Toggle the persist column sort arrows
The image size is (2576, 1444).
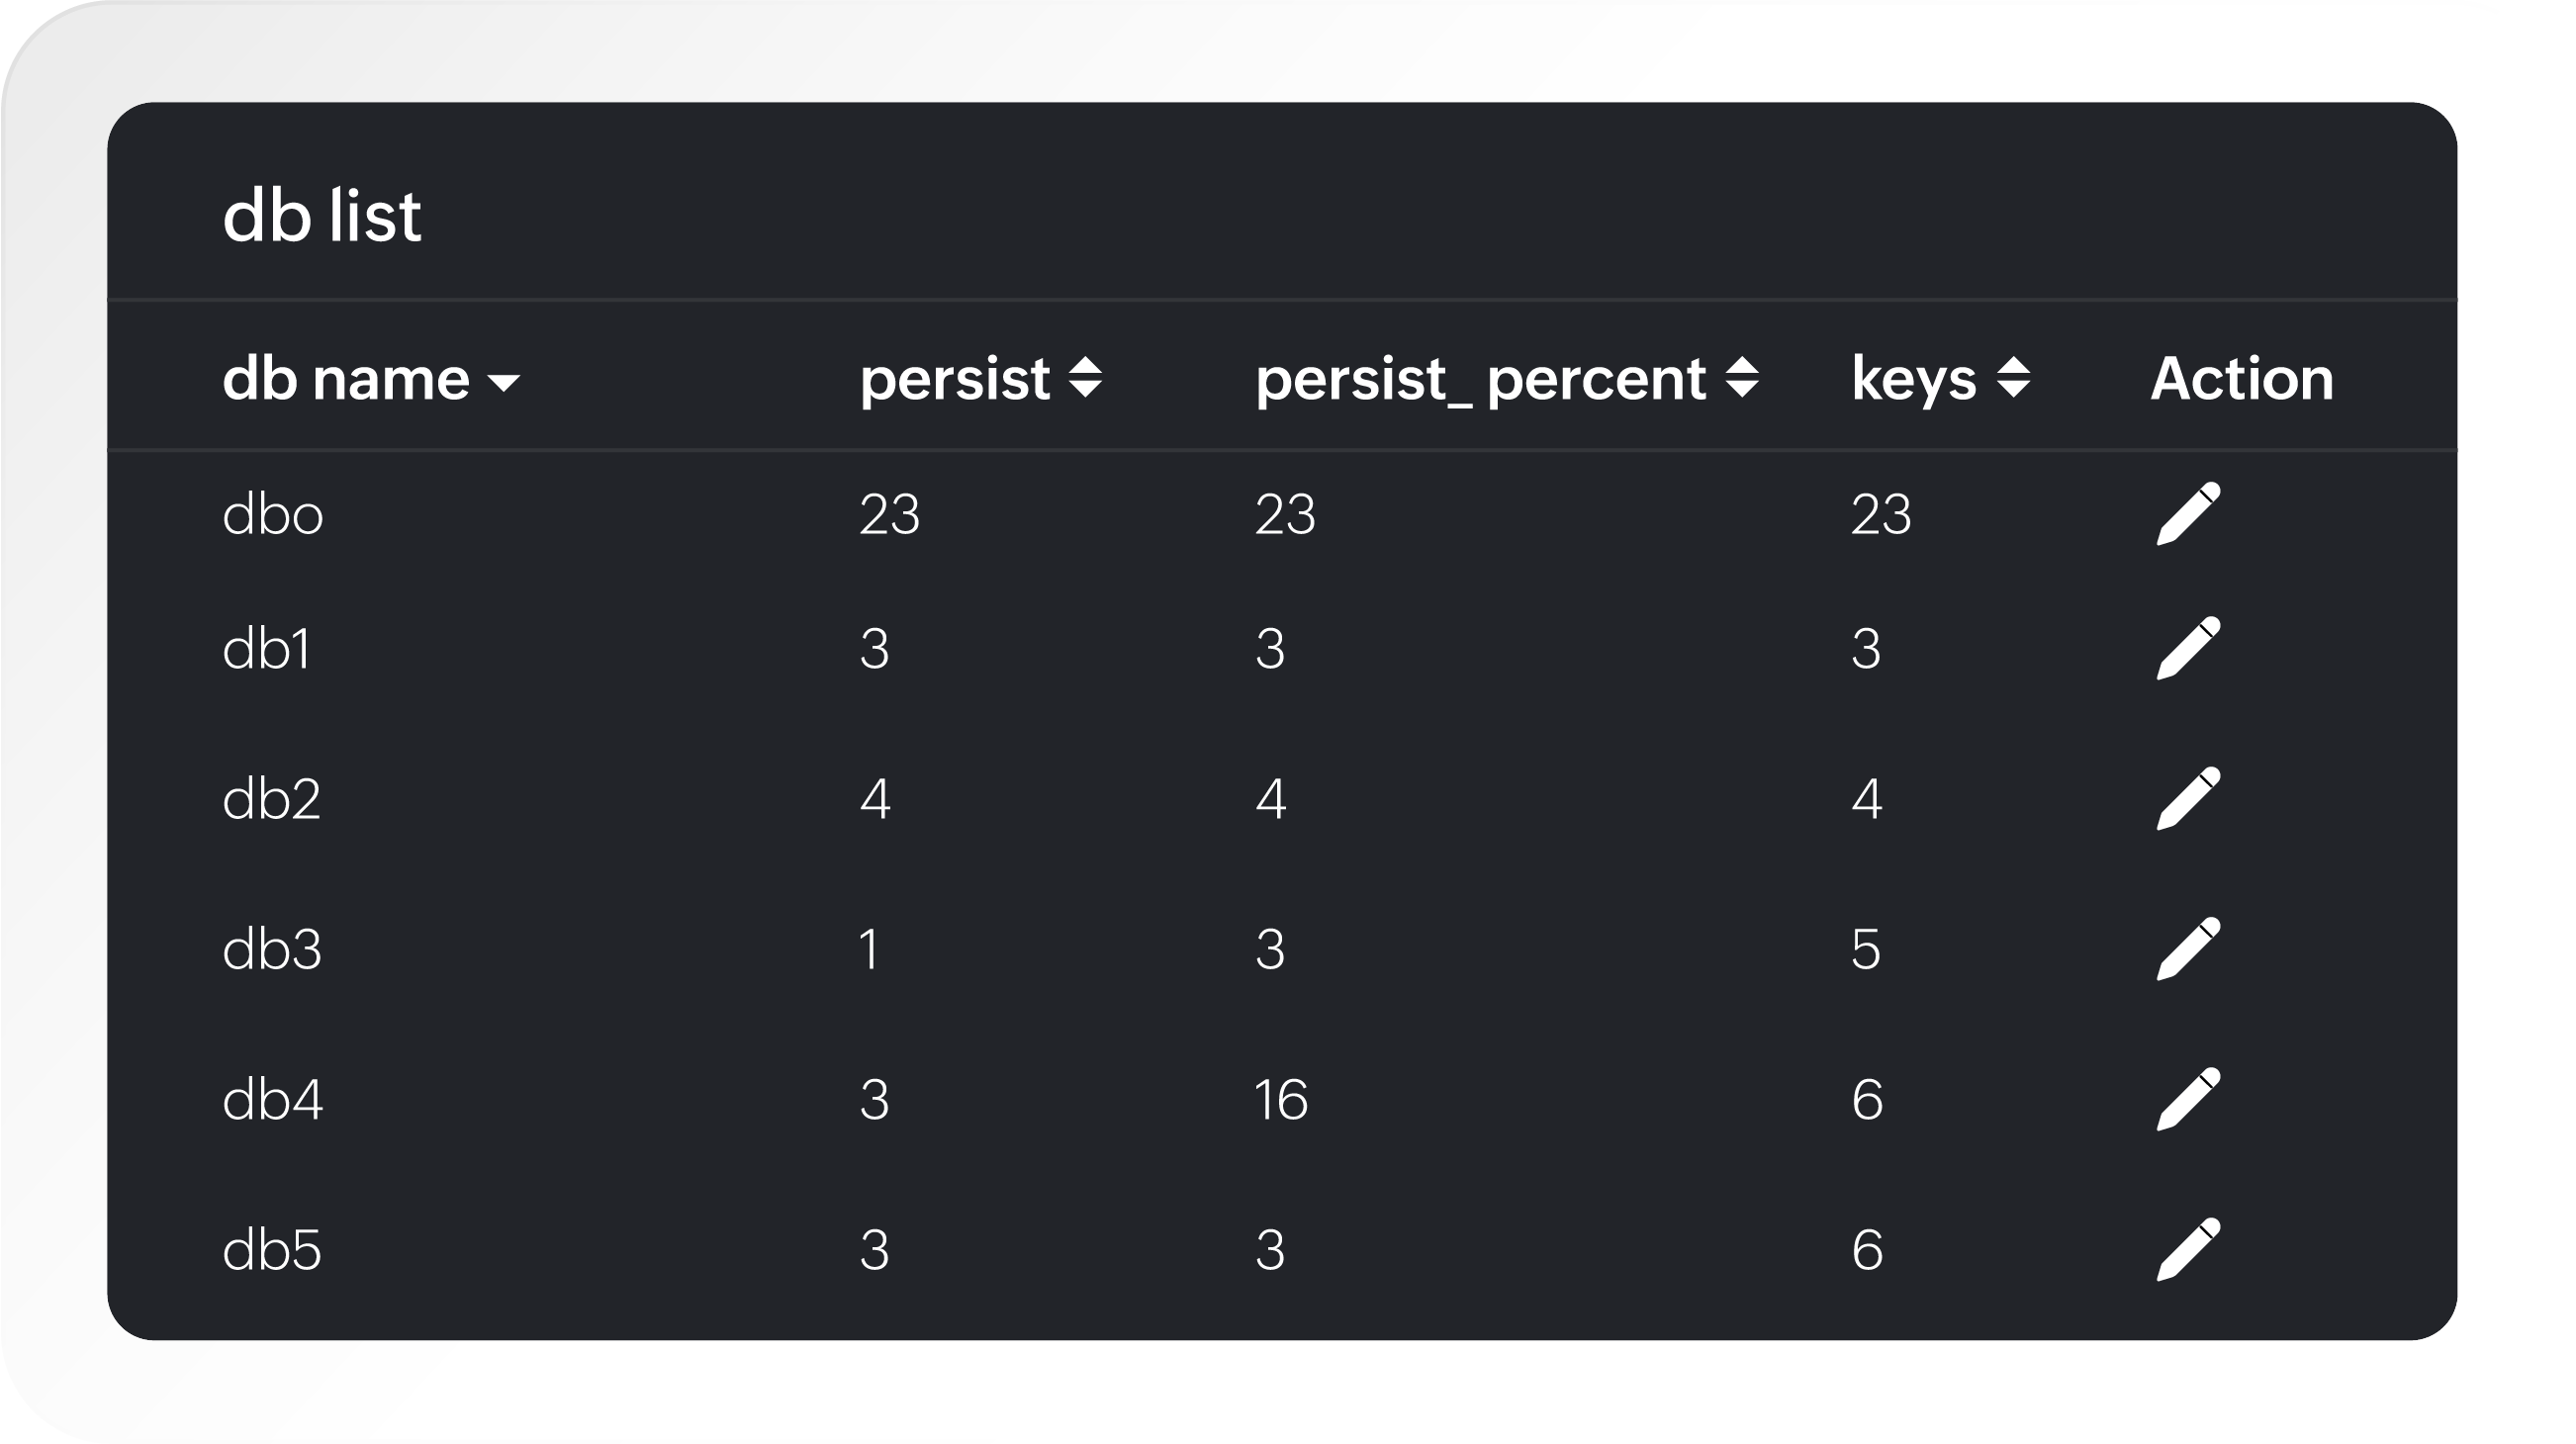click(x=1085, y=378)
